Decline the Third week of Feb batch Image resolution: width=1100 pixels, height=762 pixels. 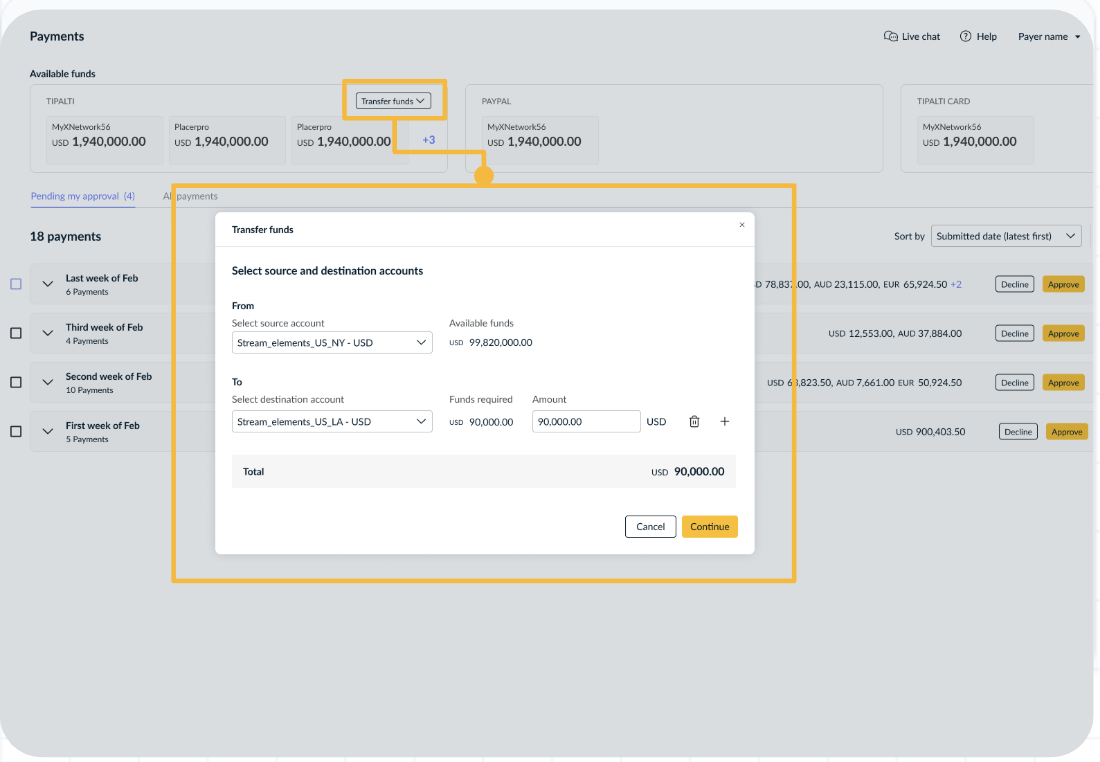coord(1014,333)
